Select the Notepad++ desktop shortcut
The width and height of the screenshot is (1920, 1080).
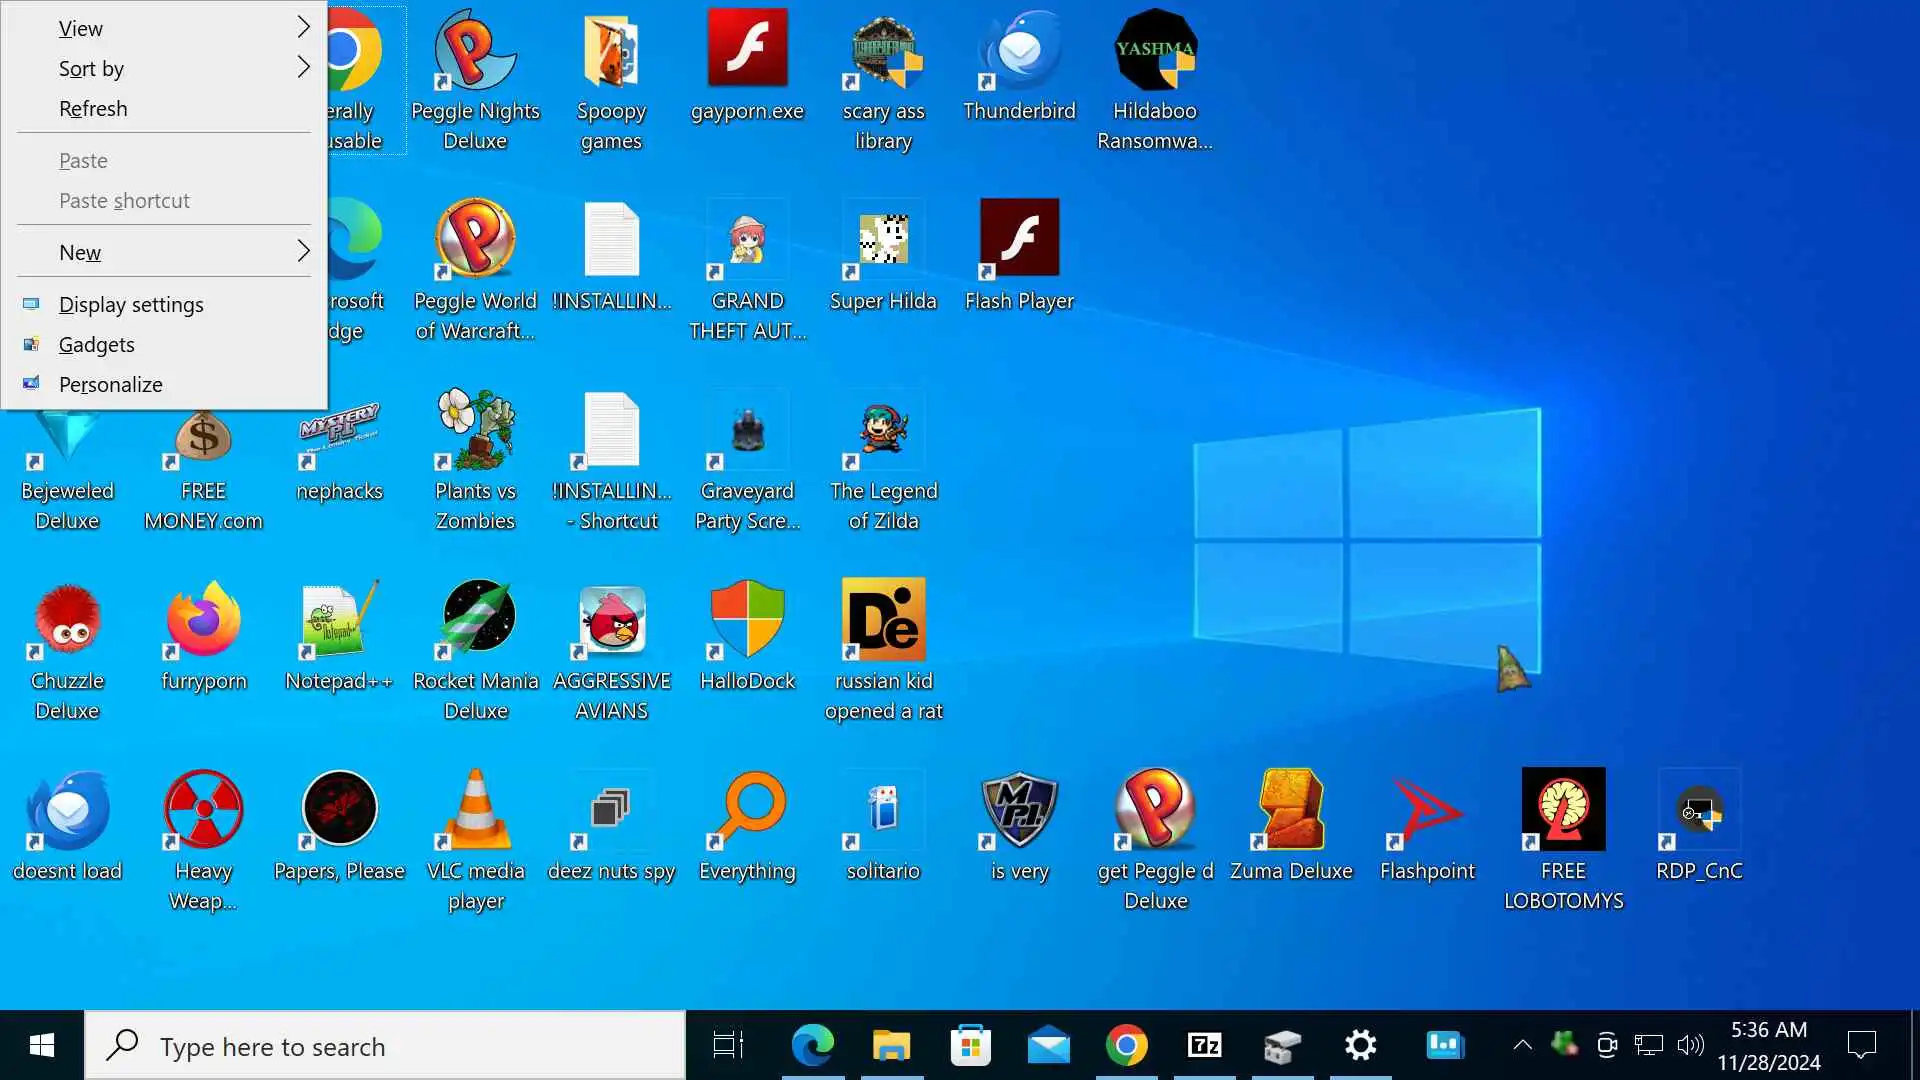point(338,620)
